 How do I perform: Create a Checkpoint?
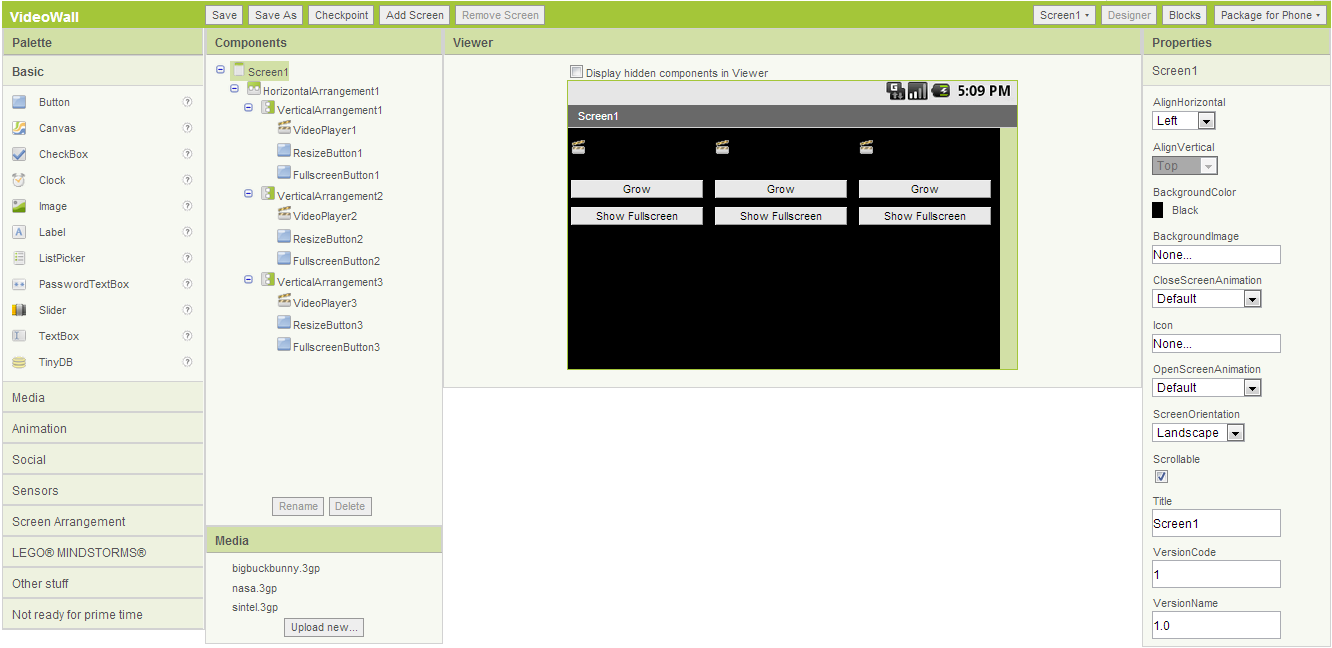[342, 15]
